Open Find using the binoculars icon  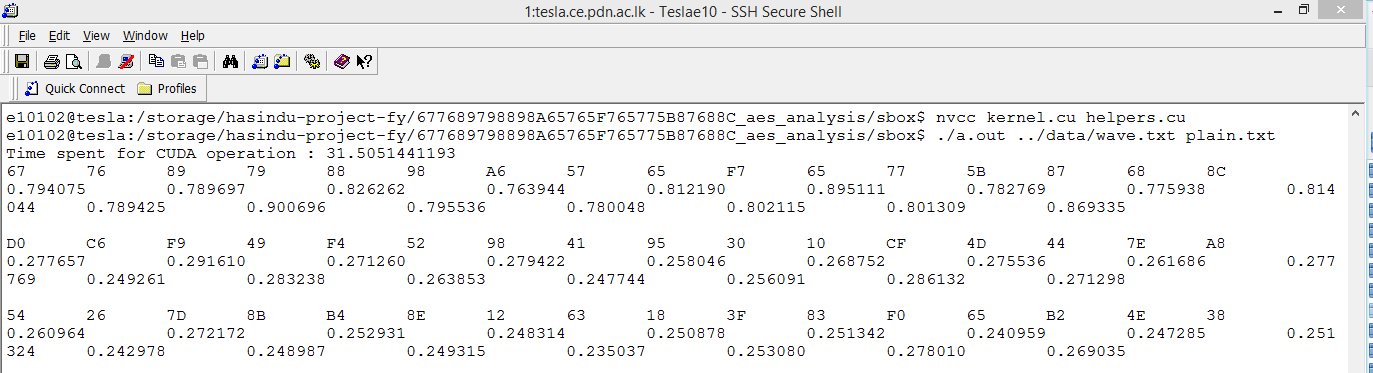click(230, 62)
